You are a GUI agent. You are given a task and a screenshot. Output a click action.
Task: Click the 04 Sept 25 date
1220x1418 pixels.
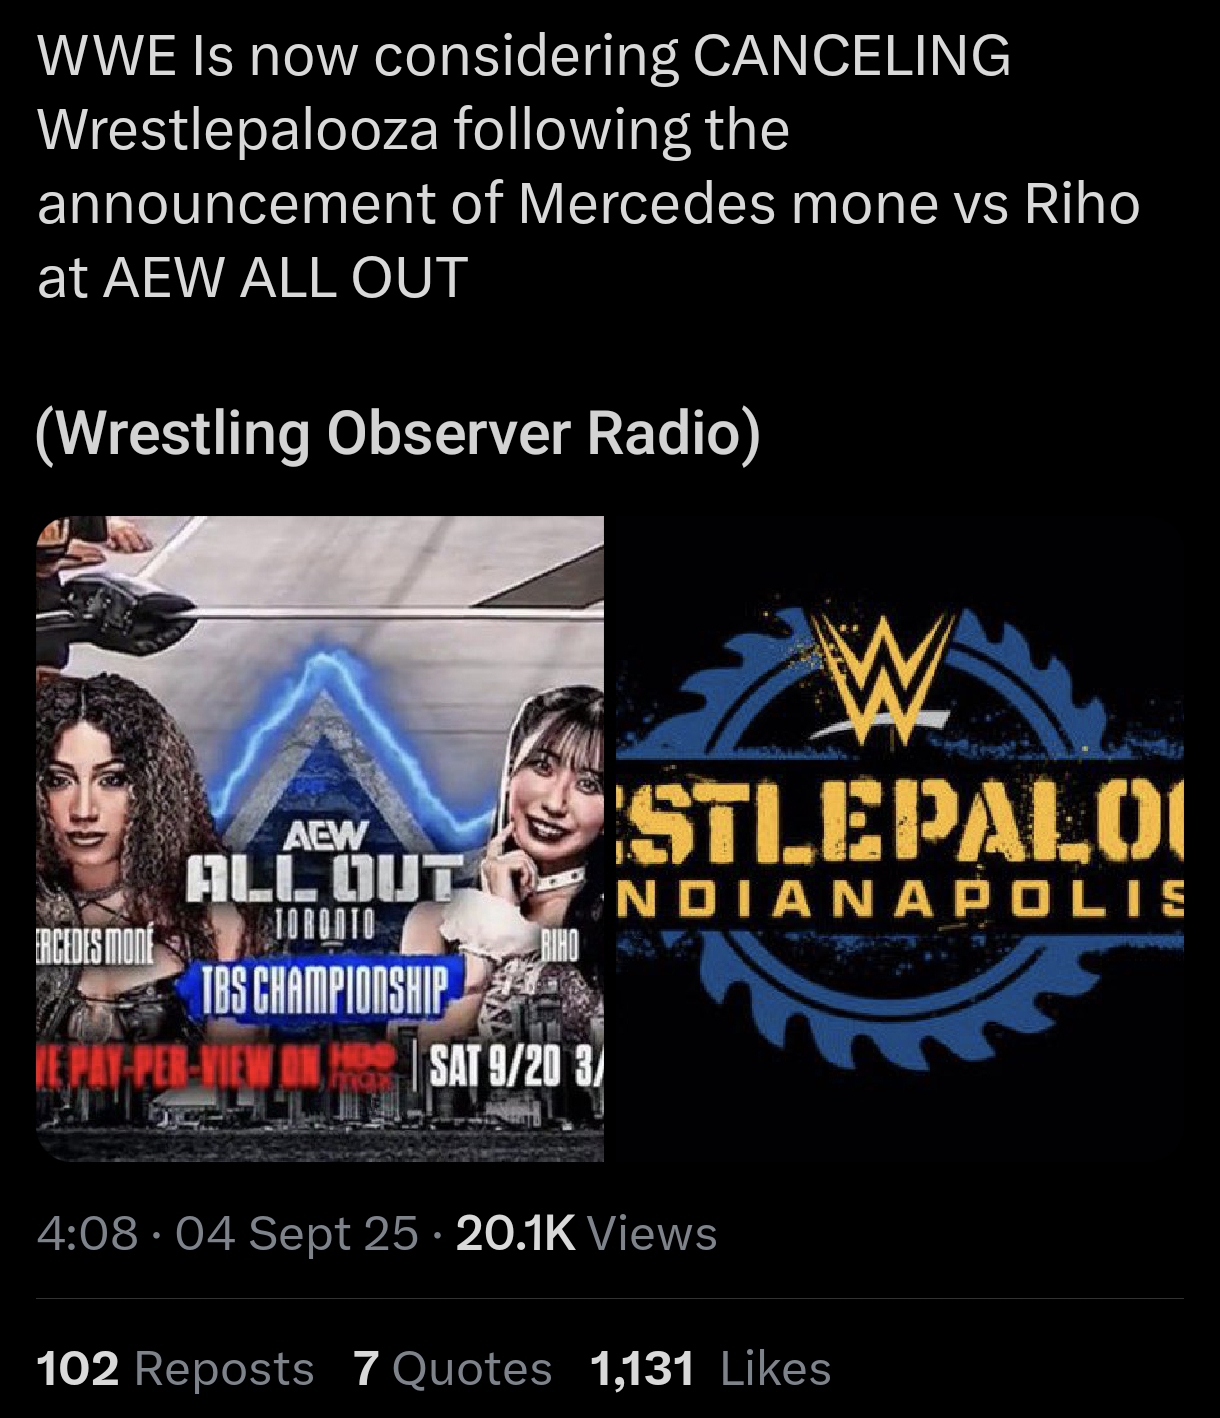[x=297, y=1233]
